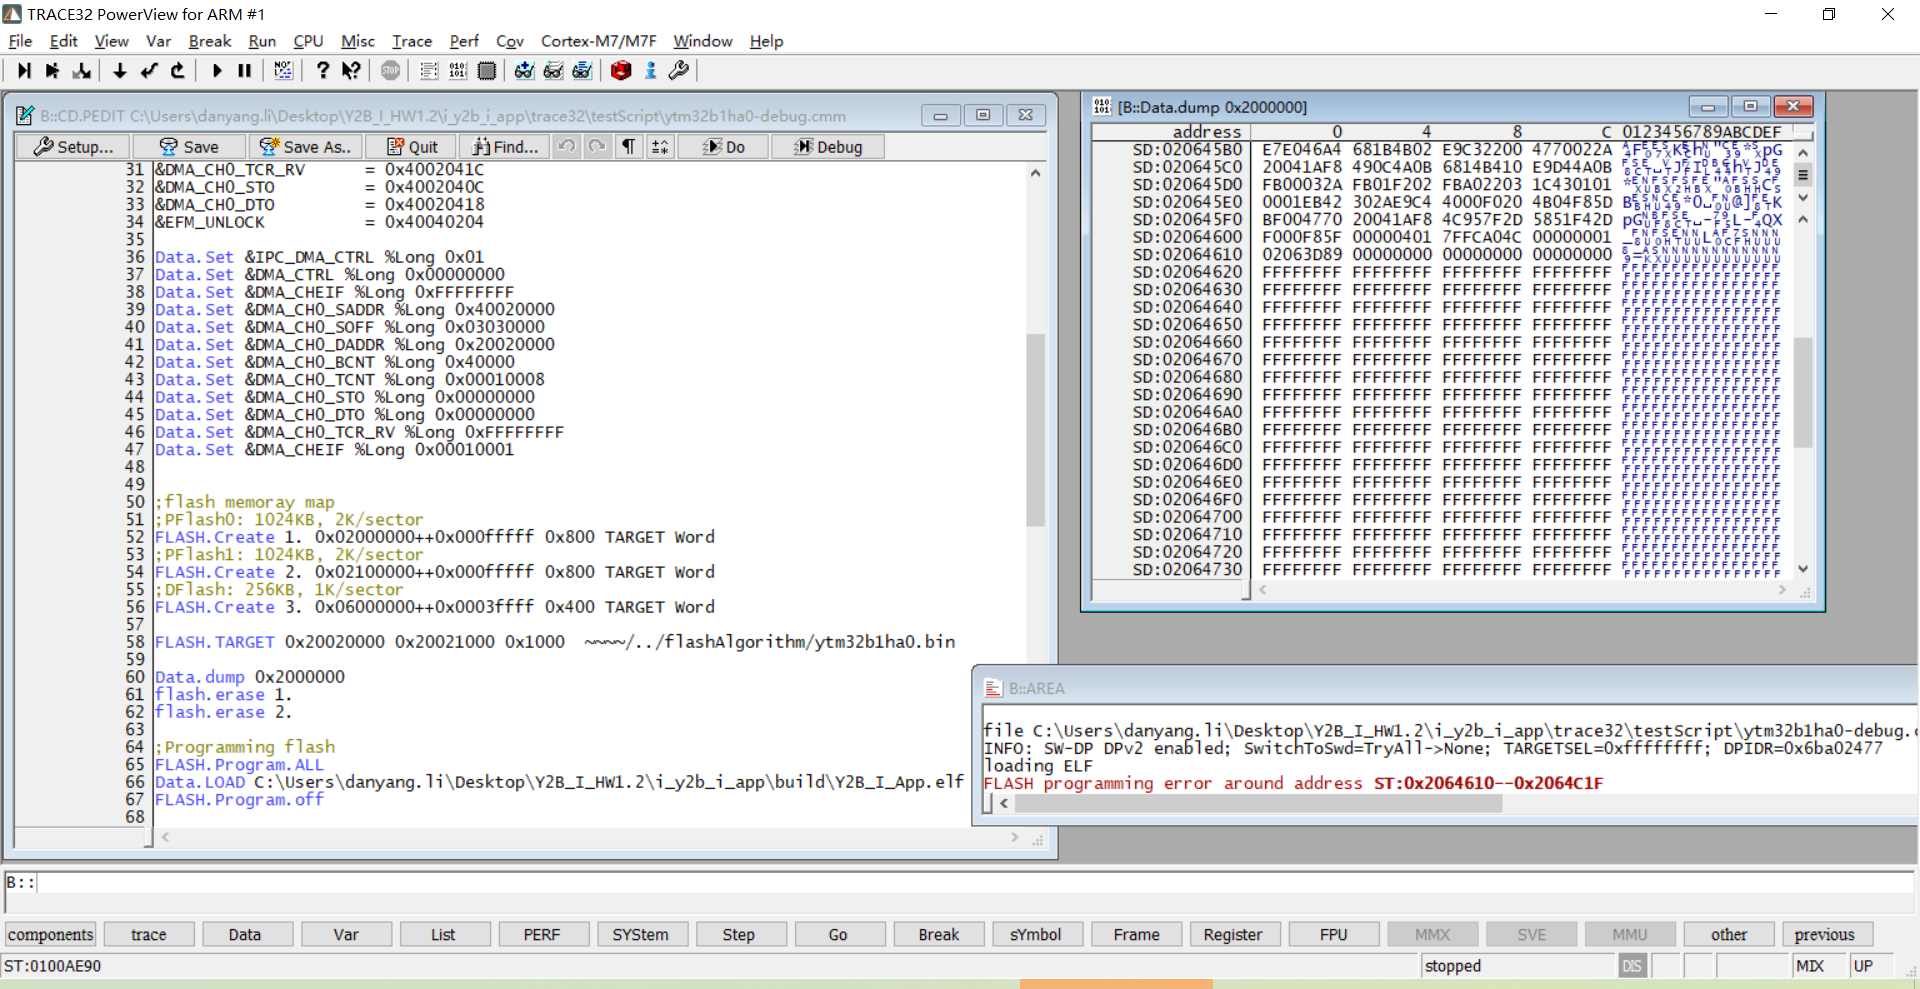Viewport: 1920px width, 989px height.
Task: Toggle the pilcrow whitespace display button
Action: [x=628, y=147]
